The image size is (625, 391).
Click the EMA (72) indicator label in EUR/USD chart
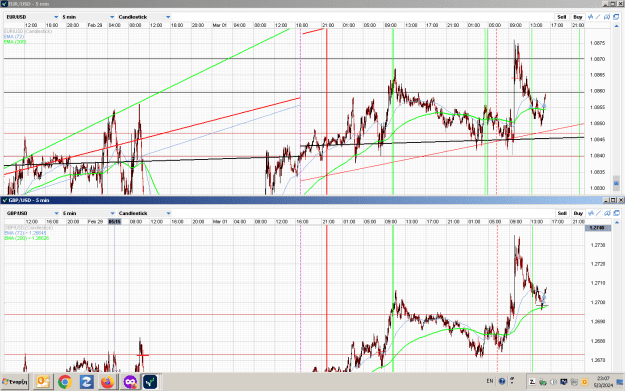[14, 36]
